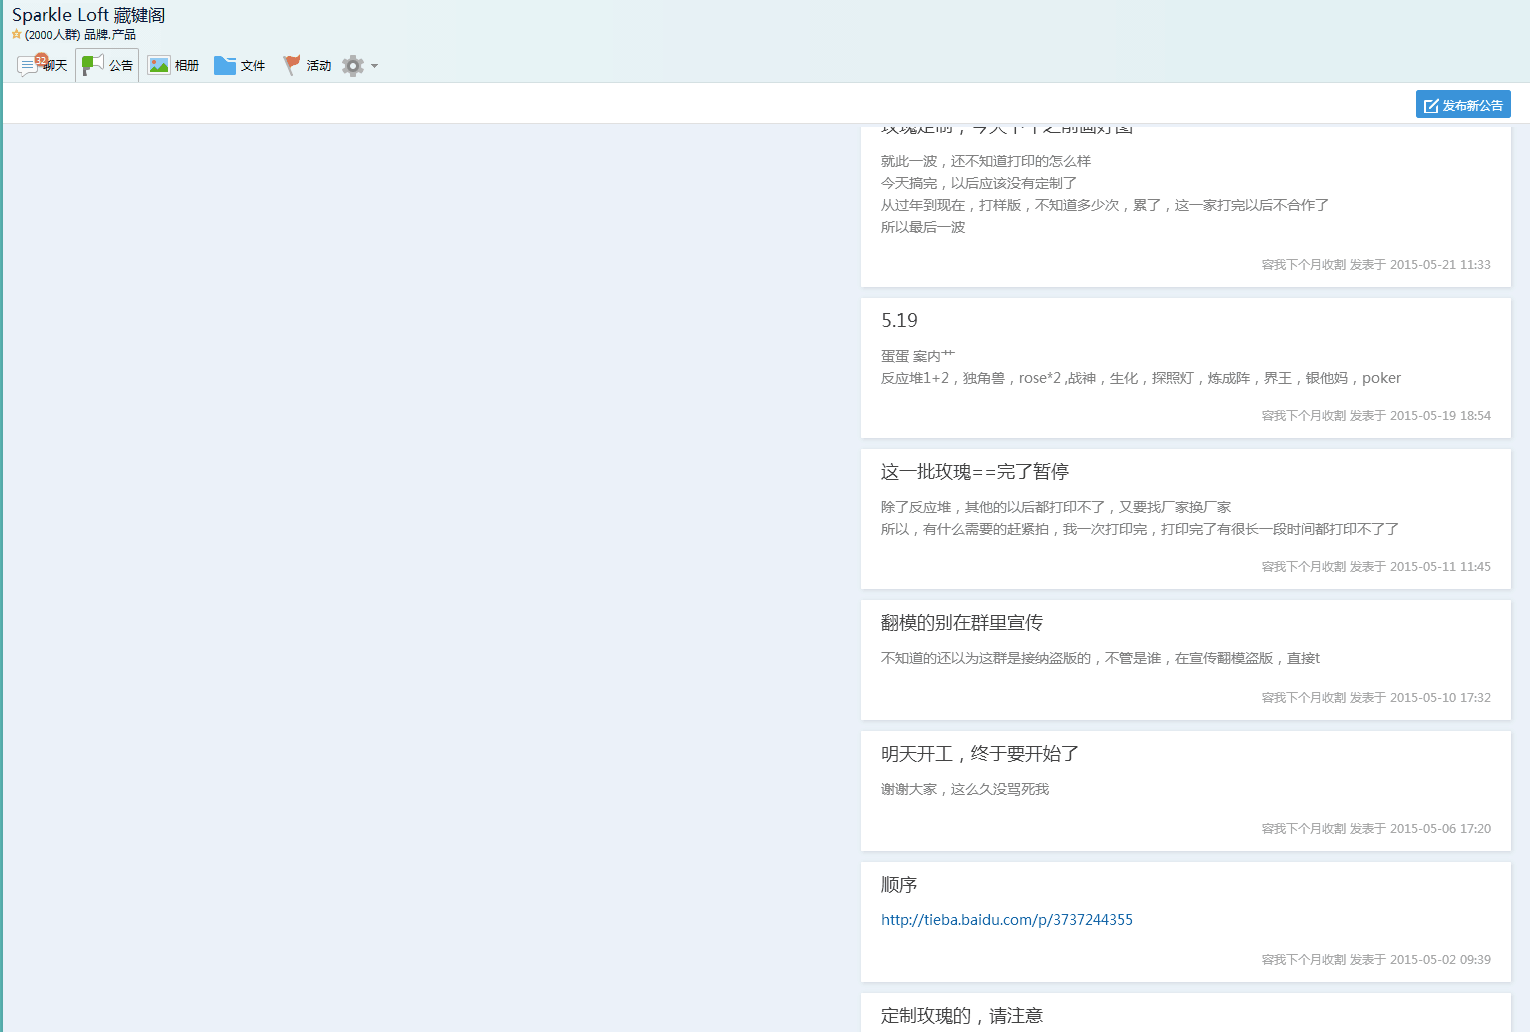Open the 相册 album tab
The width and height of the screenshot is (1530, 1032).
(173, 65)
